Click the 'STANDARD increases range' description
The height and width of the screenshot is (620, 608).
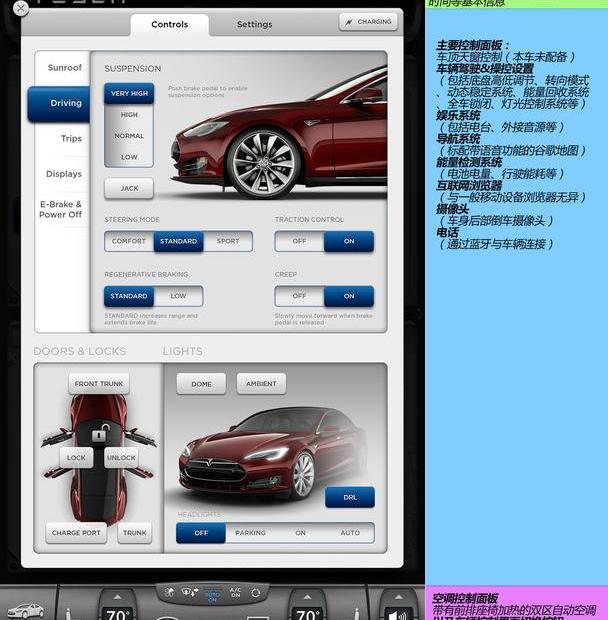click(x=151, y=319)
